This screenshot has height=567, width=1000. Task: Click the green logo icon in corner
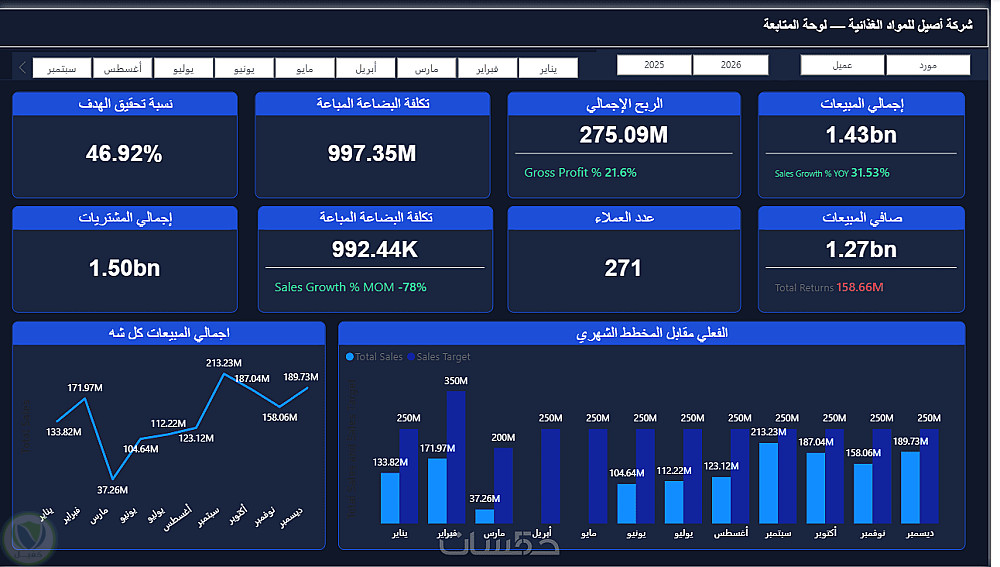coord(29,538)
